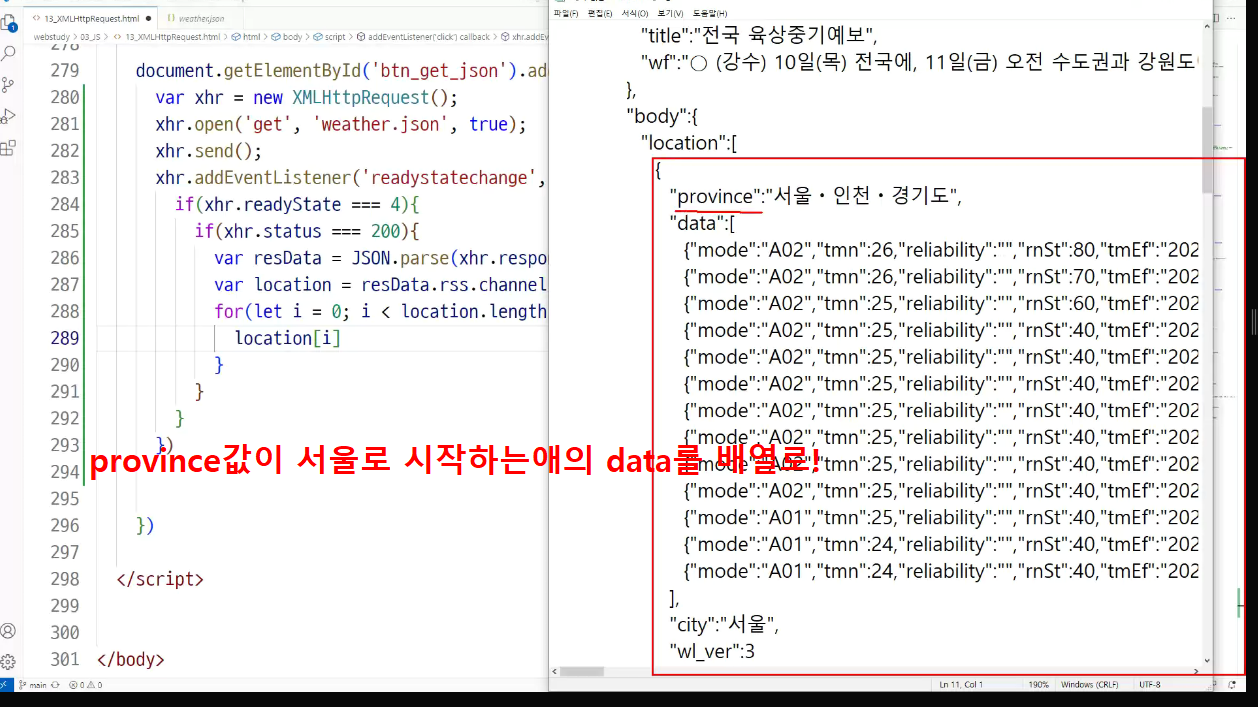Image resolution: width=1258 pixels, height=707 pixels.
Task: Click the data row with "rnSt":70
Action: coord(941,277)
